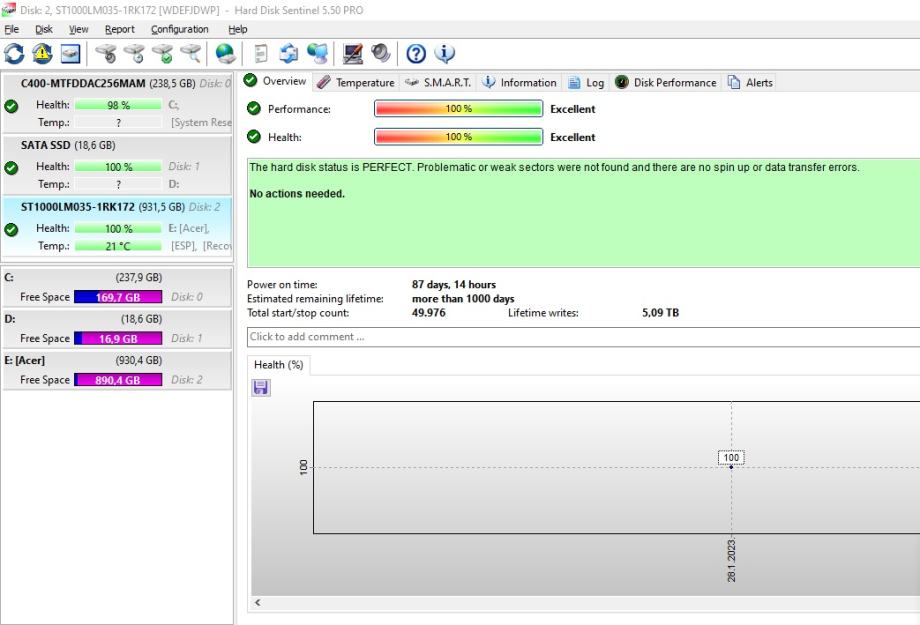Open the Configuration menu
This screenshot has width=920, height=625.
tap(179, 29)
